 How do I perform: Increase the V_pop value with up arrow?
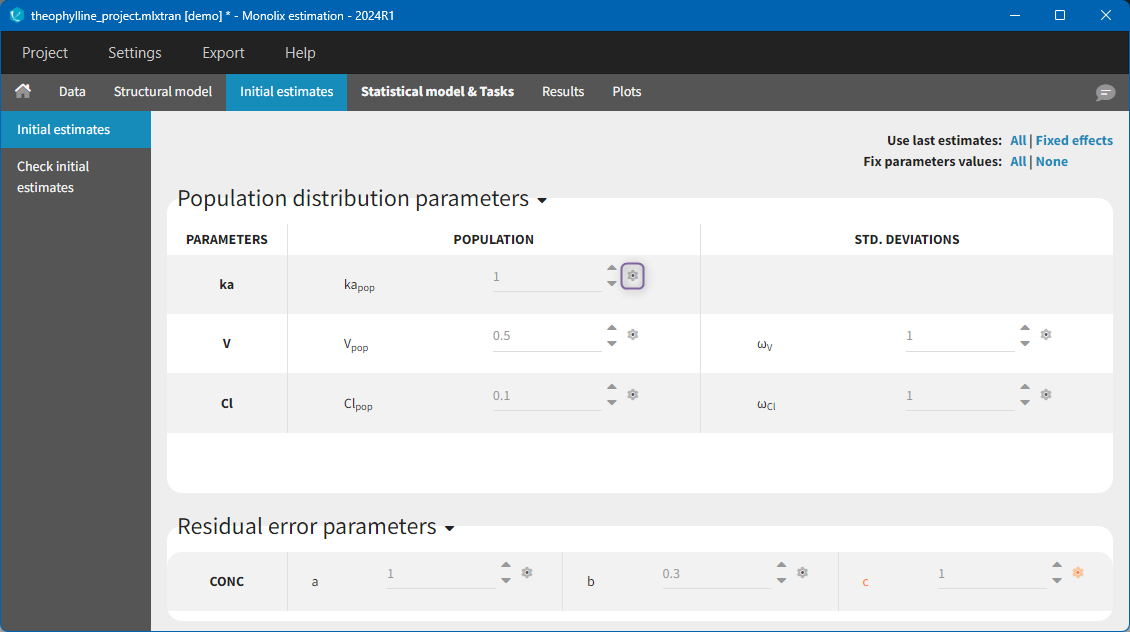coord(612,328)
